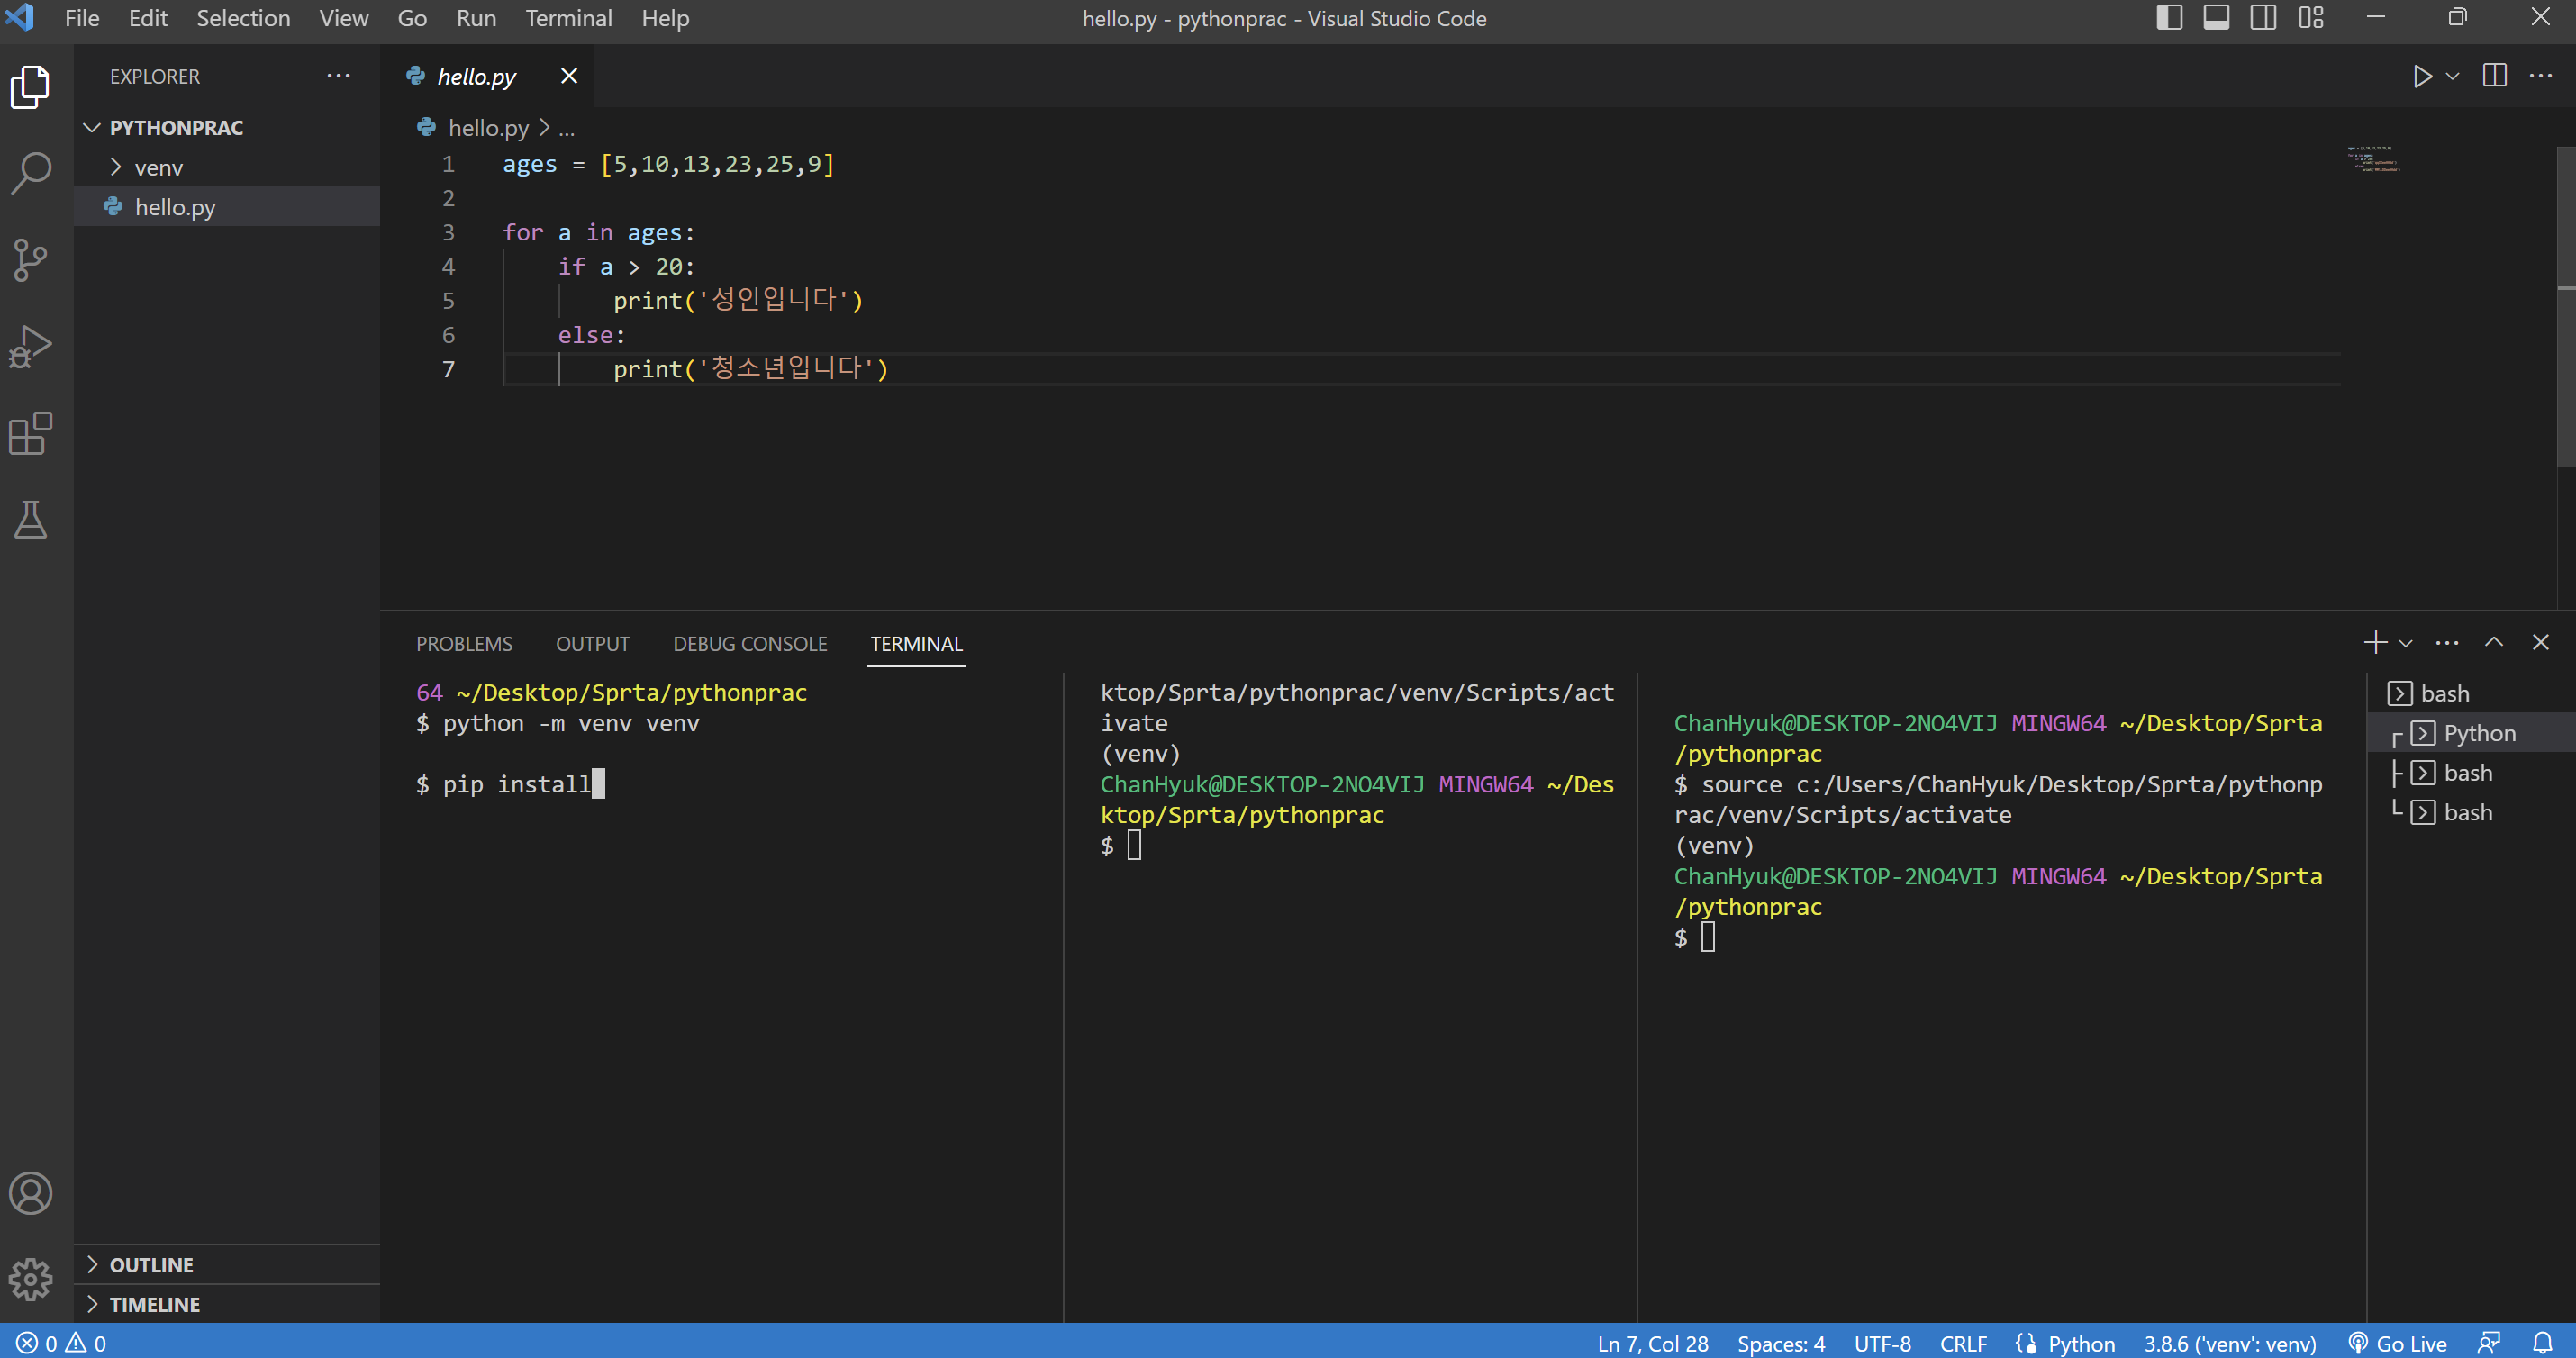Select the TERMINAL tab
Screen dimensions: 2576x1358
(x=916, y=644)
